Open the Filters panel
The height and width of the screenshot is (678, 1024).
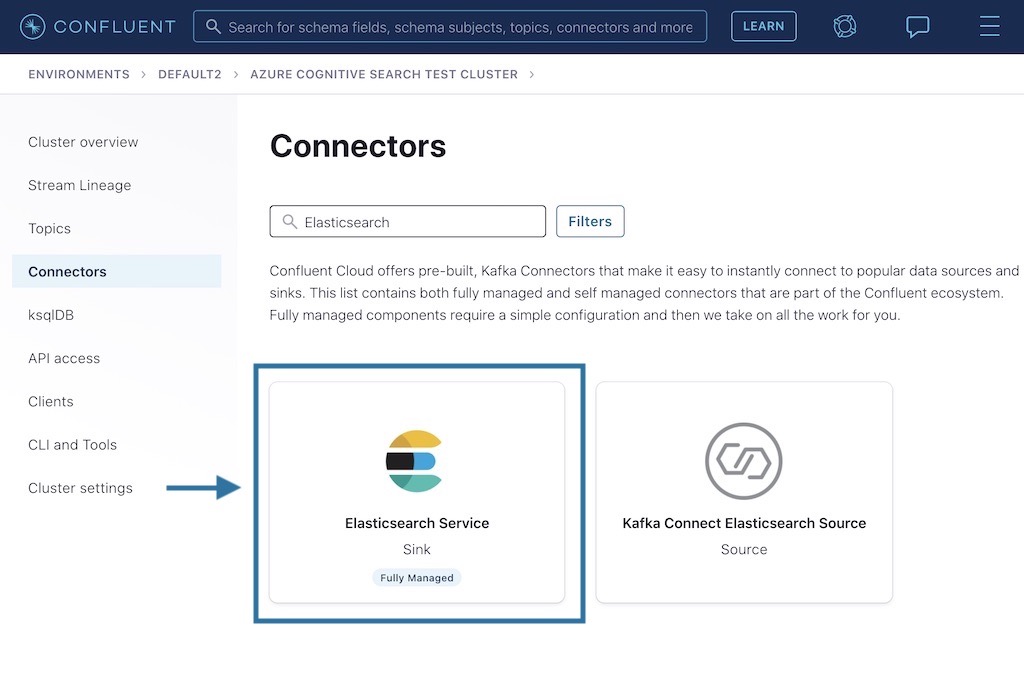[590, 221]
